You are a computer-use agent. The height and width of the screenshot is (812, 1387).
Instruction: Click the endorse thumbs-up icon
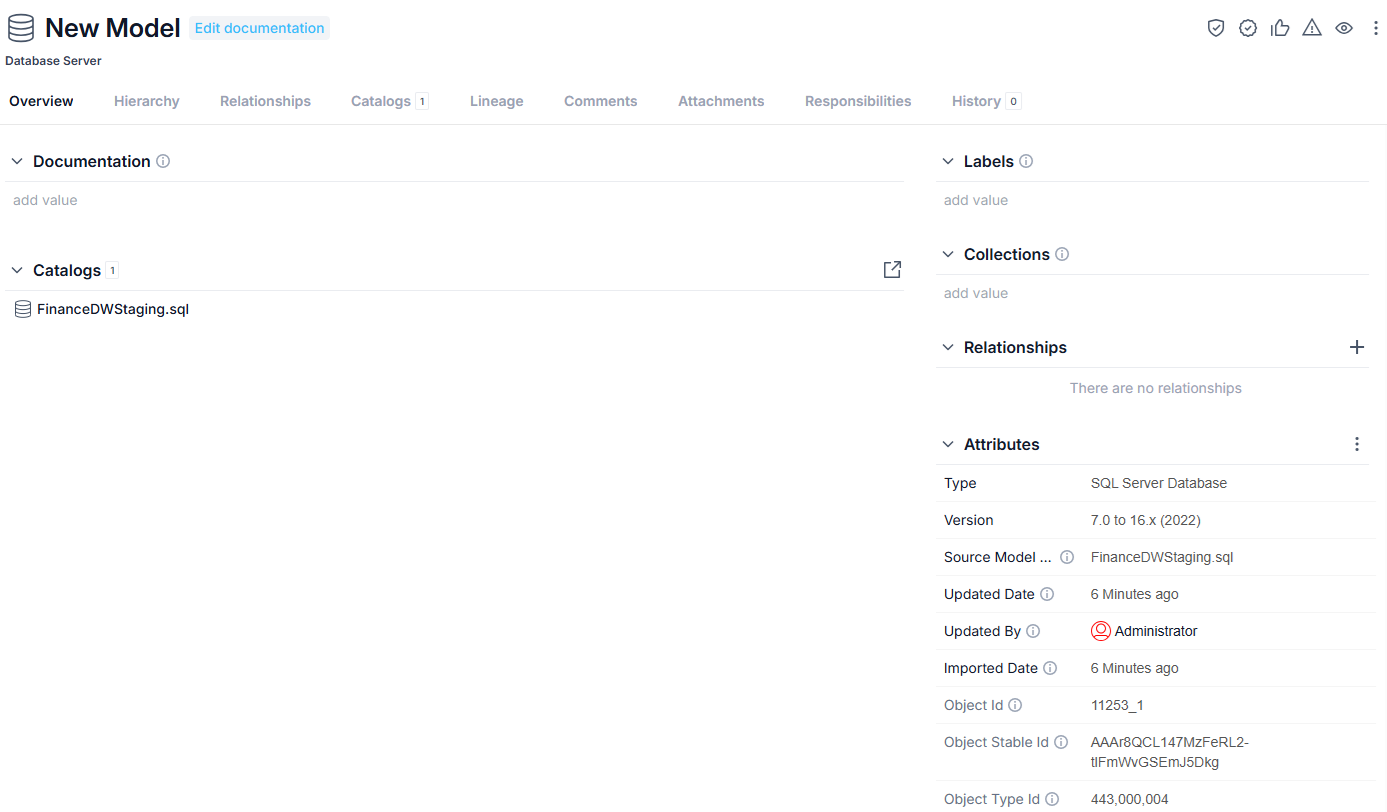(1280, 28)
